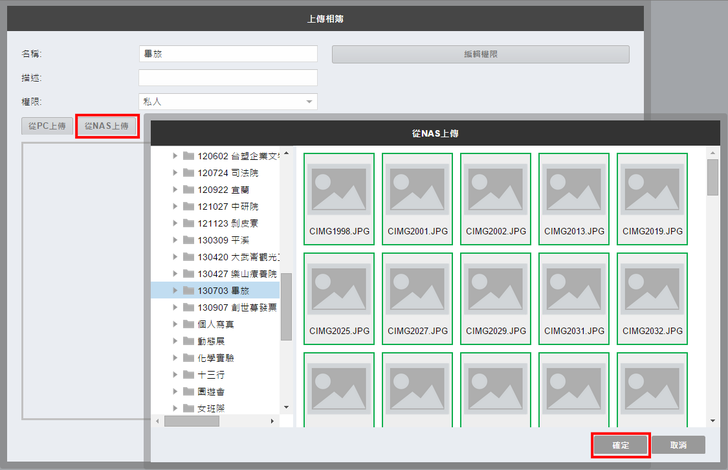
Task: Select the CIMG2001.JPG image placeholder icon
Action: (x=417, y=189)
